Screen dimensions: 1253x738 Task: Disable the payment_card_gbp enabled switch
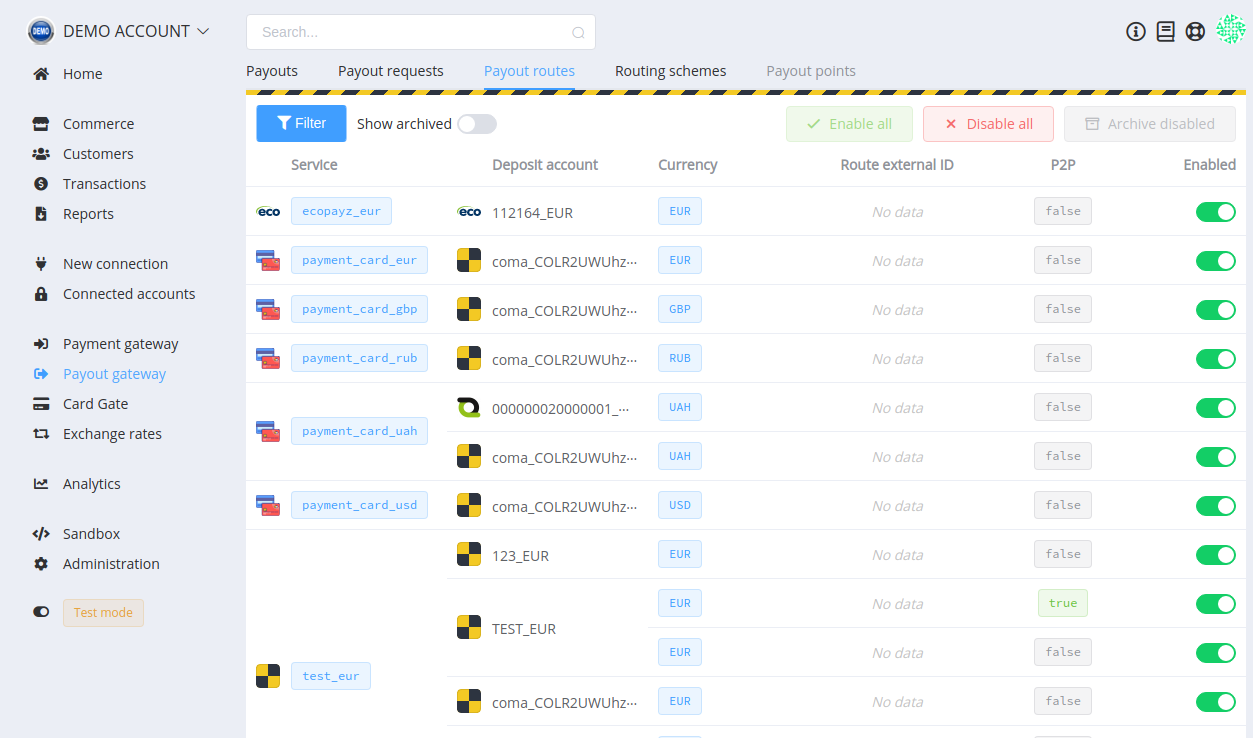1216,310
